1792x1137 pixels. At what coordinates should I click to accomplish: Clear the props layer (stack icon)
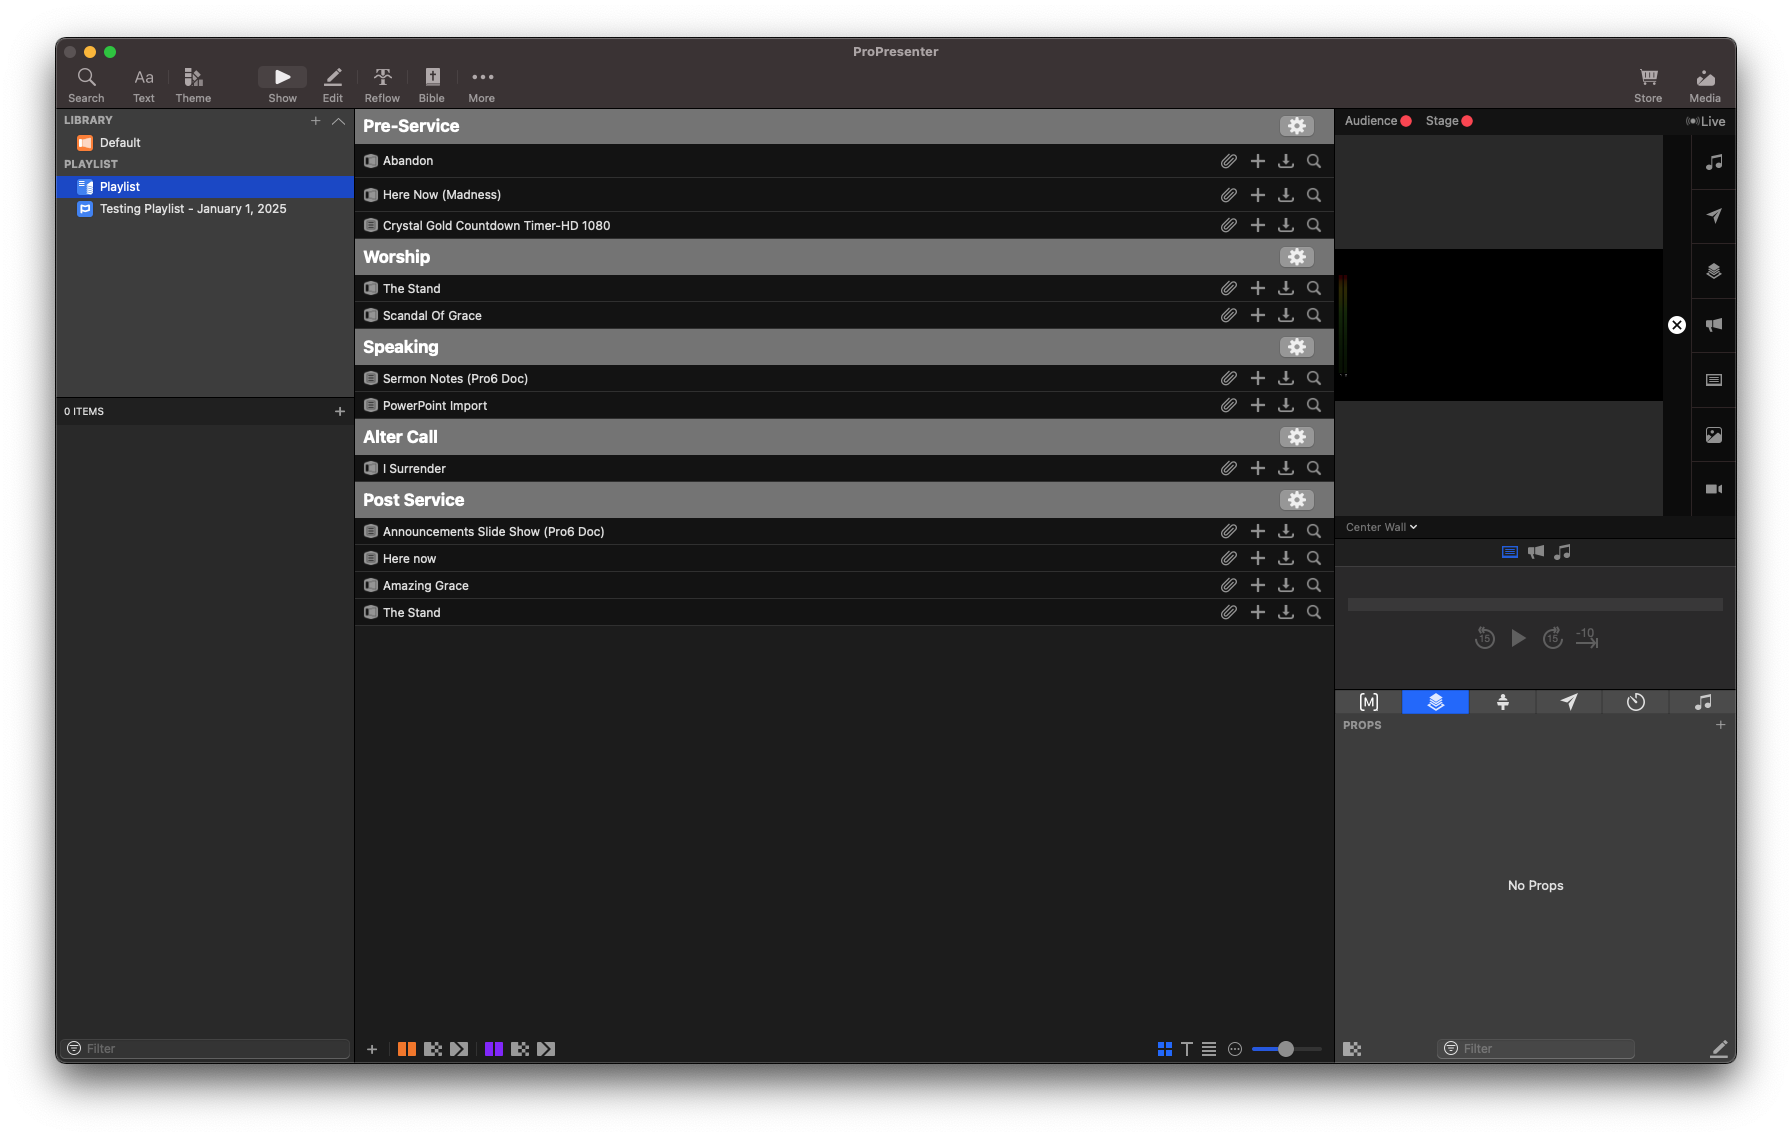point(1714,271)
